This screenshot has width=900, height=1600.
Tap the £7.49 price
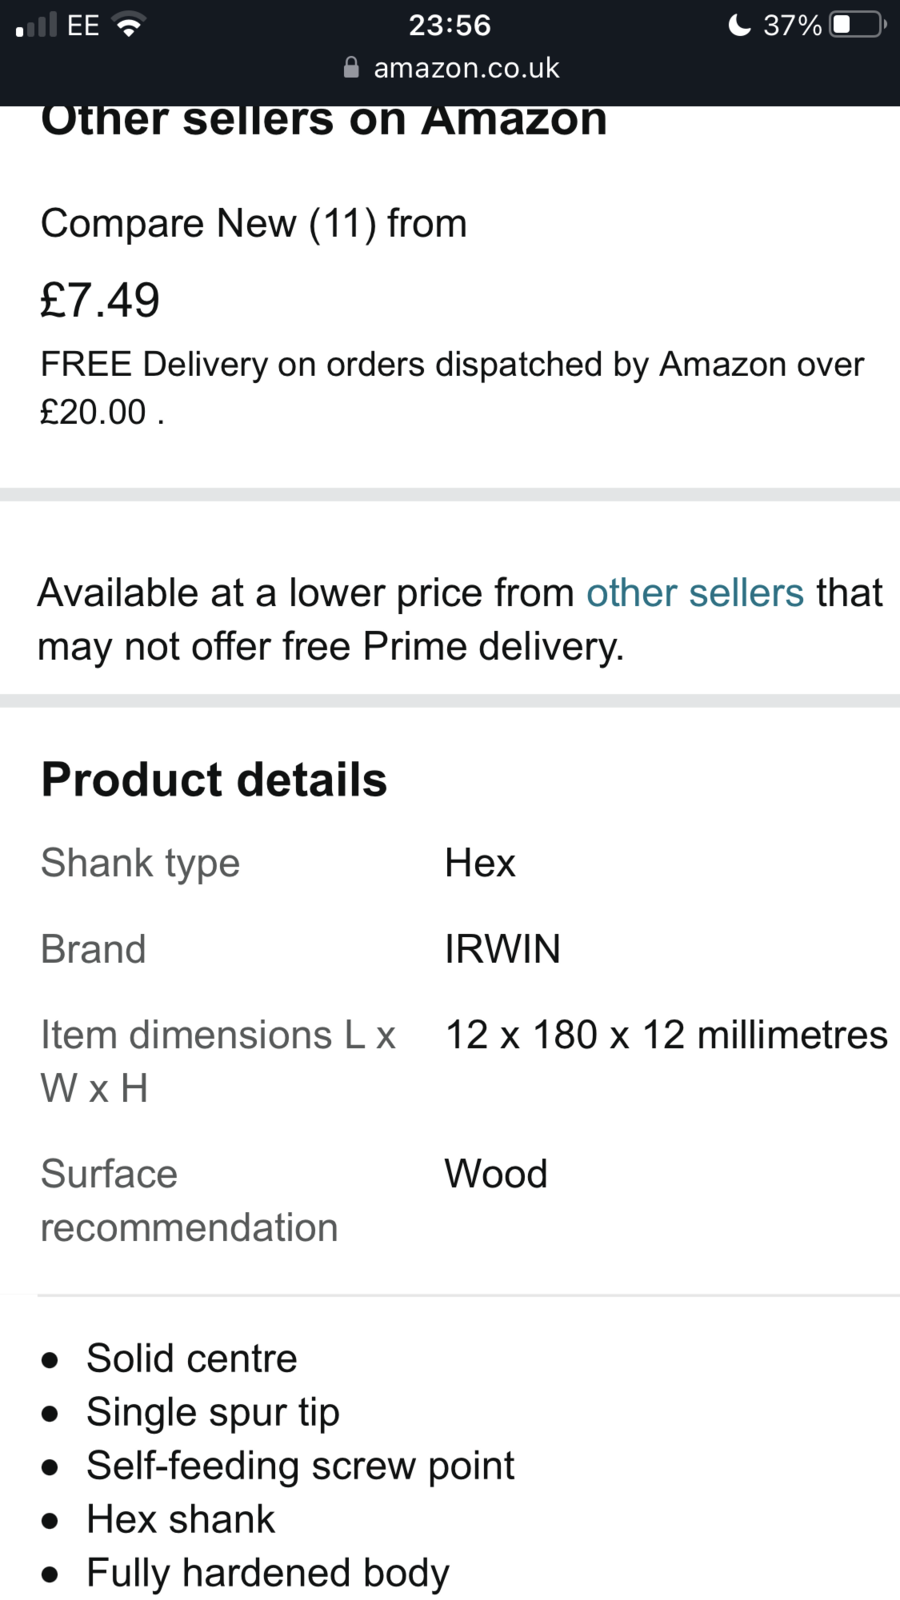coord(100,300)
